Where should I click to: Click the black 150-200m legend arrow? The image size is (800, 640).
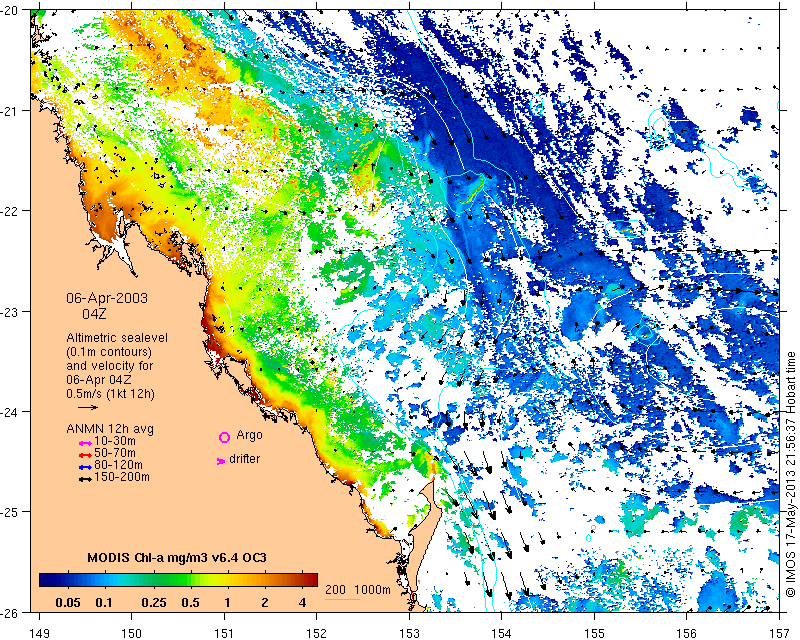click(85, 479)
